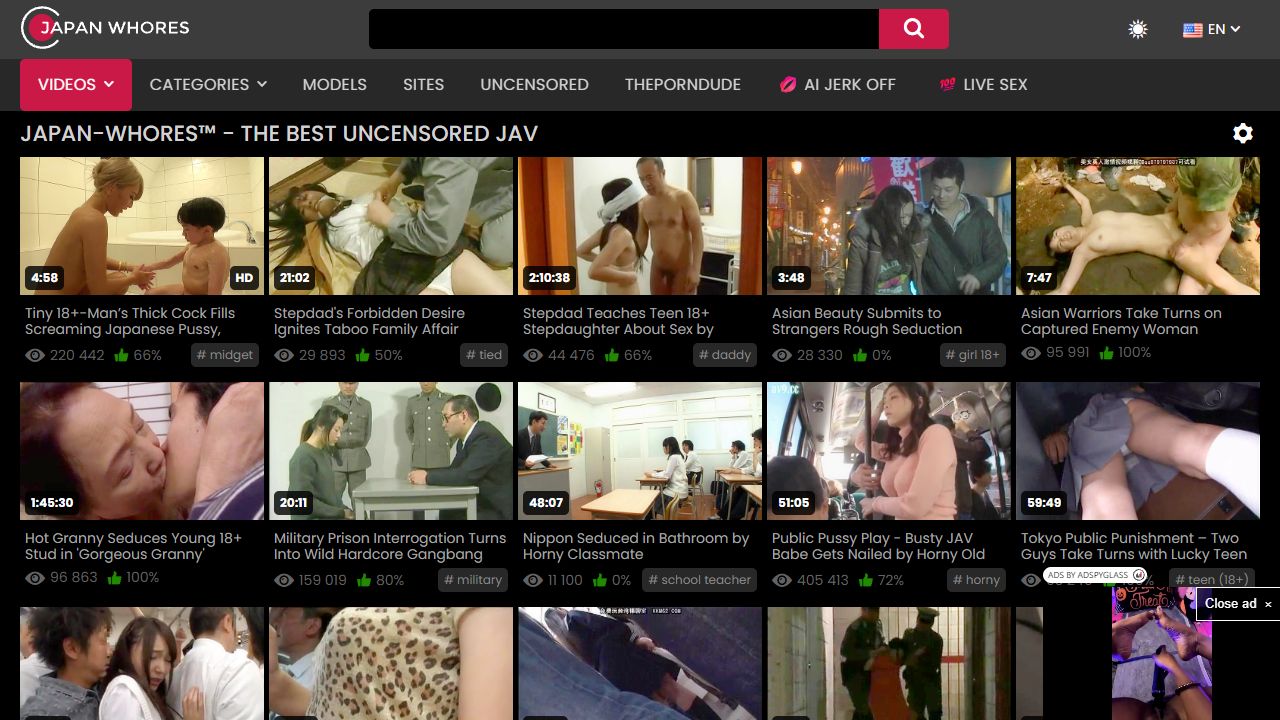Click the thumbs-up icon beside 80%
Viewport: 1280px width, 720px height.
pos(364,580)
